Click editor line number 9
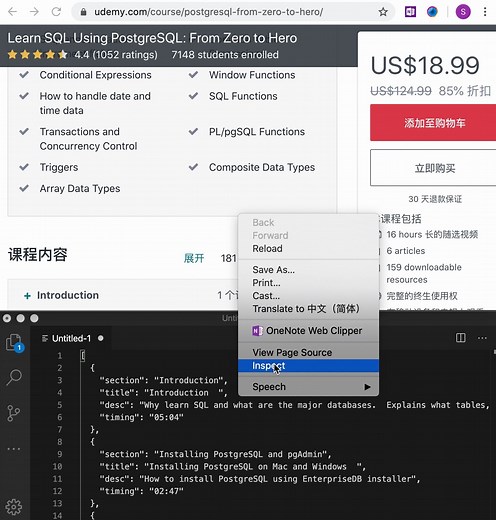Screen dimensions: 496x520 (60, 454)
